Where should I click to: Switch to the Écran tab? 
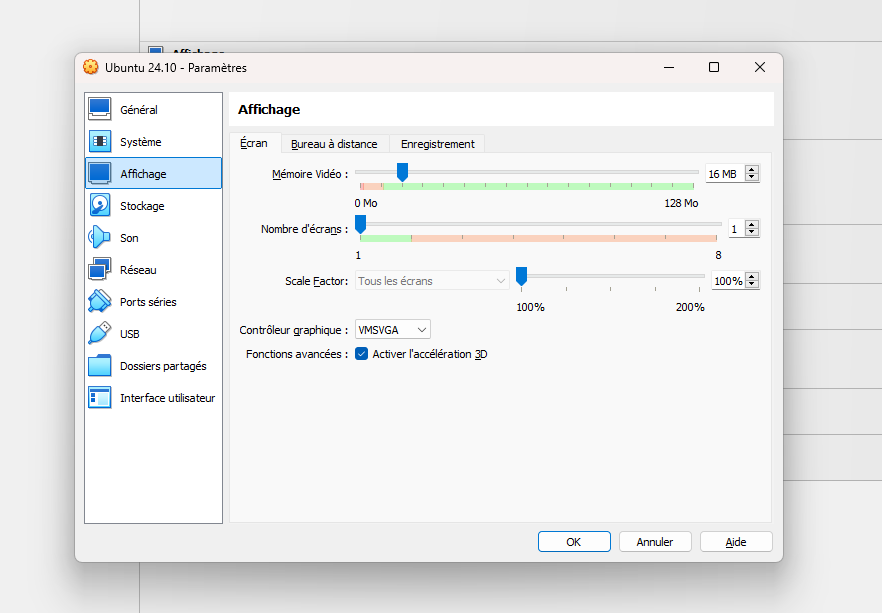point(254,143)
